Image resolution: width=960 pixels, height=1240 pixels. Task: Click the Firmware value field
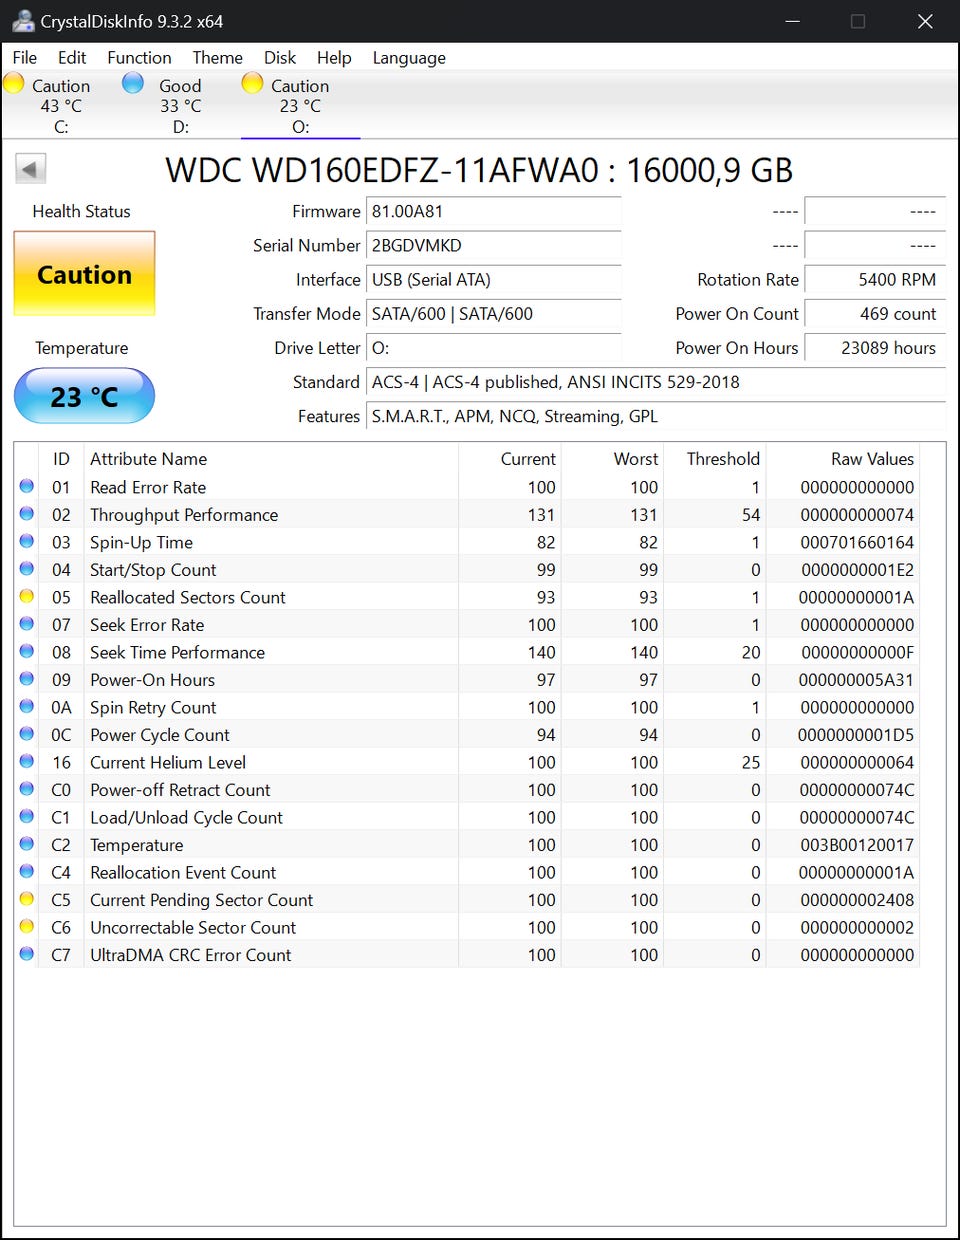click(x=494, y=212)
